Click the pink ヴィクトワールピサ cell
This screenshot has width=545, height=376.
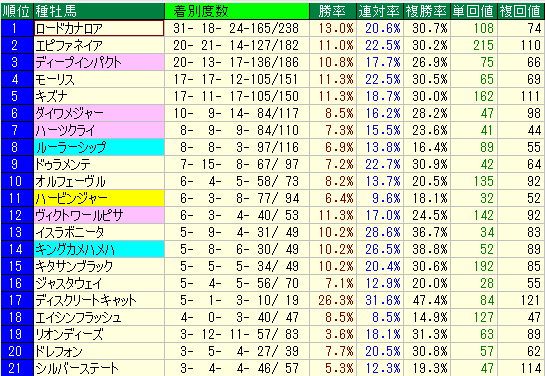(x=99, y=215)
